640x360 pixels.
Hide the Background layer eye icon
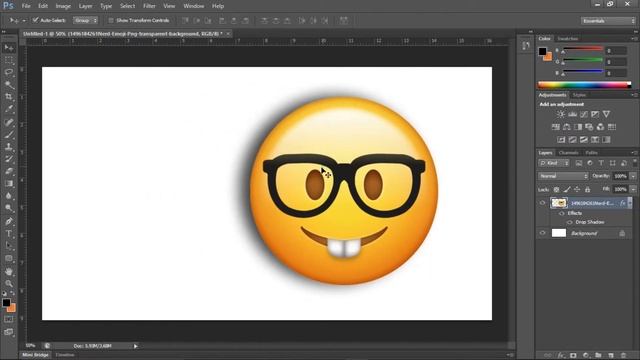point(542,233)
